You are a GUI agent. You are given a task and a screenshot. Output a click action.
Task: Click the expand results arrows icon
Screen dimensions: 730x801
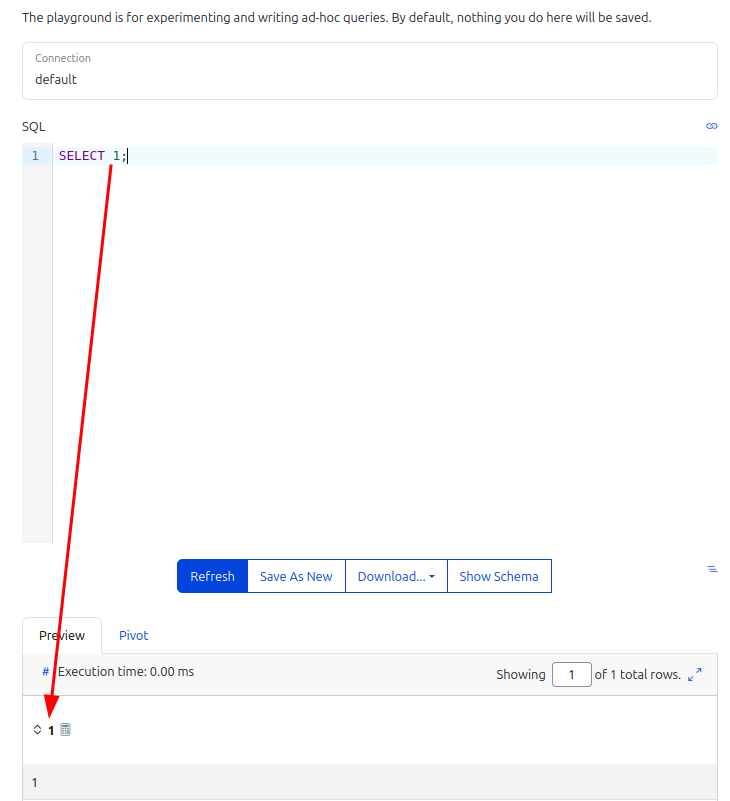pyautogui.click(x=695, y=674)
